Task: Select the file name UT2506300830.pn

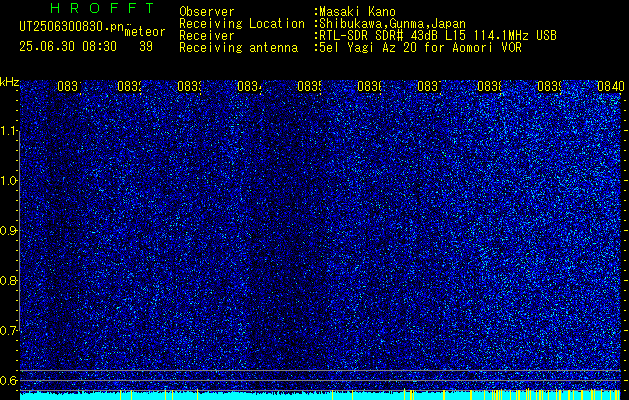Action: (72, 27)
